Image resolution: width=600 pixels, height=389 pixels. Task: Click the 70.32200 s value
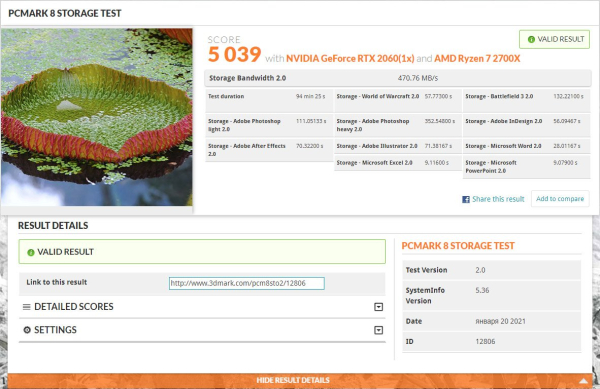coord(310,146)
